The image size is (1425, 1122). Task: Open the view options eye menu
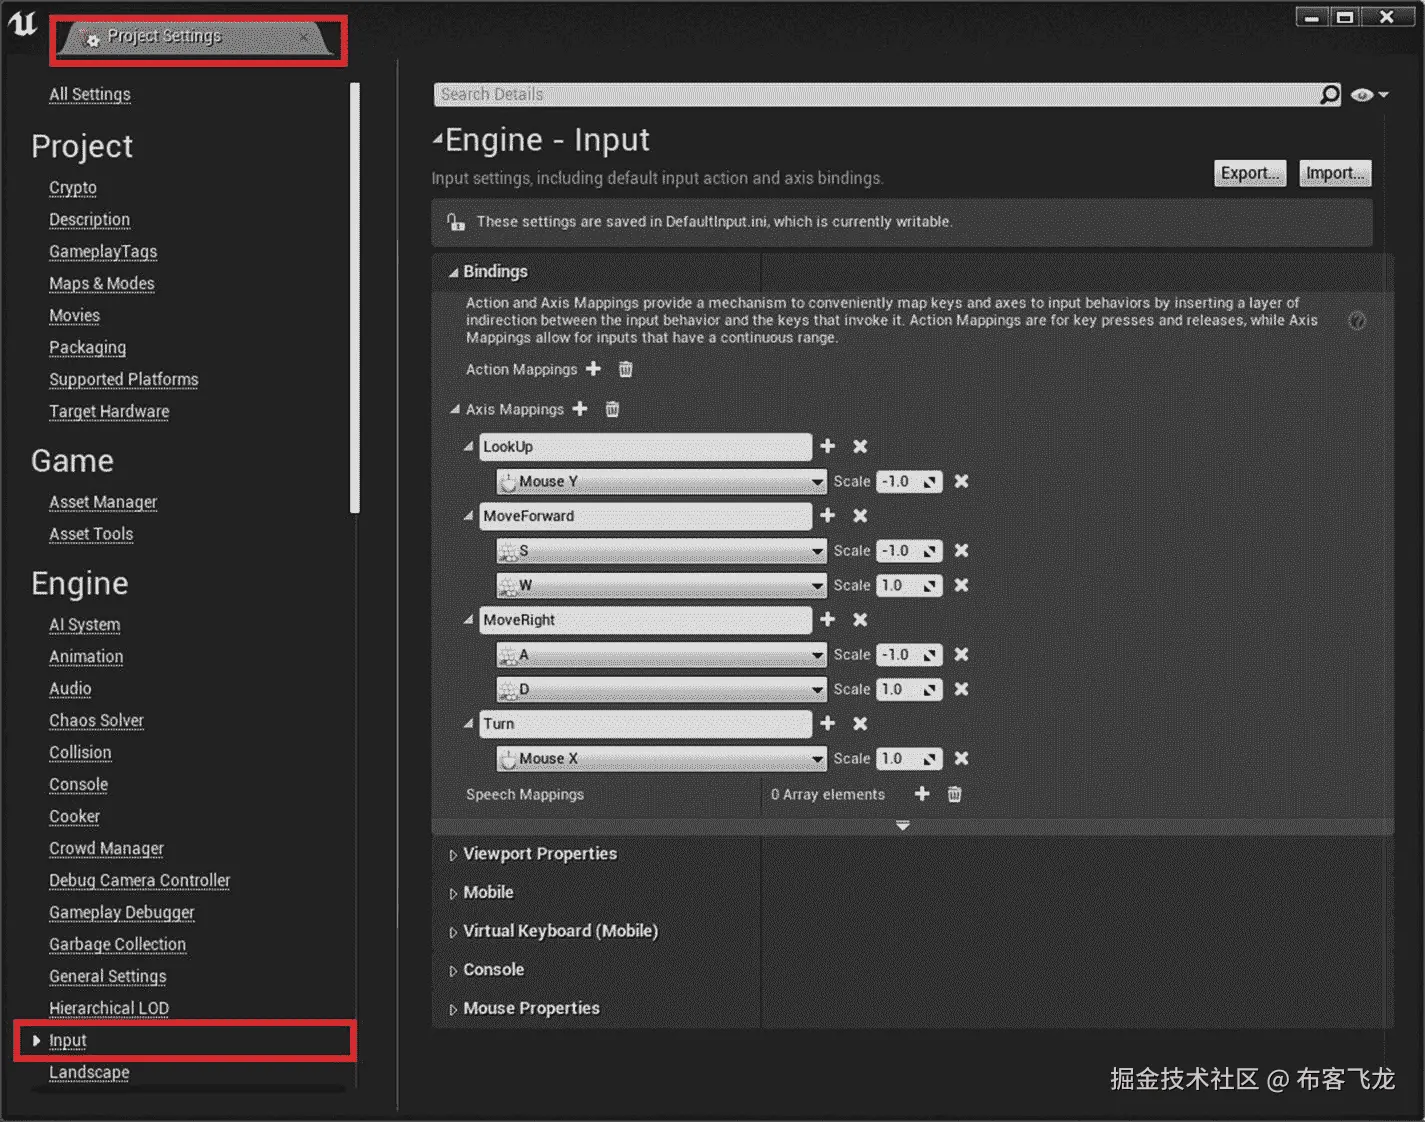[1369, 95]
